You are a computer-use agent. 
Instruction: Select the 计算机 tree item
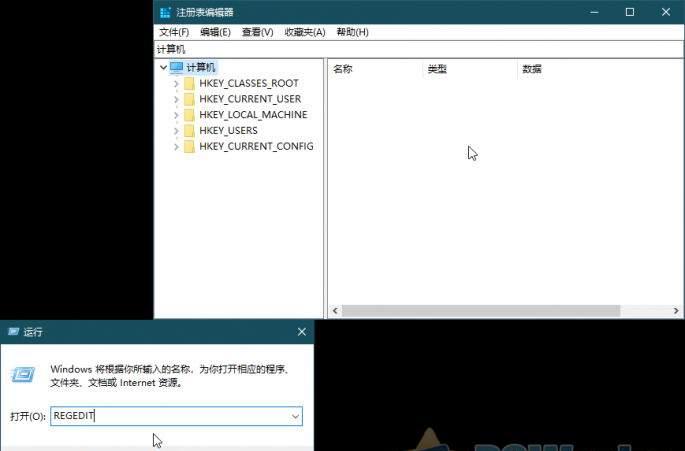click(x=201, y=67)
